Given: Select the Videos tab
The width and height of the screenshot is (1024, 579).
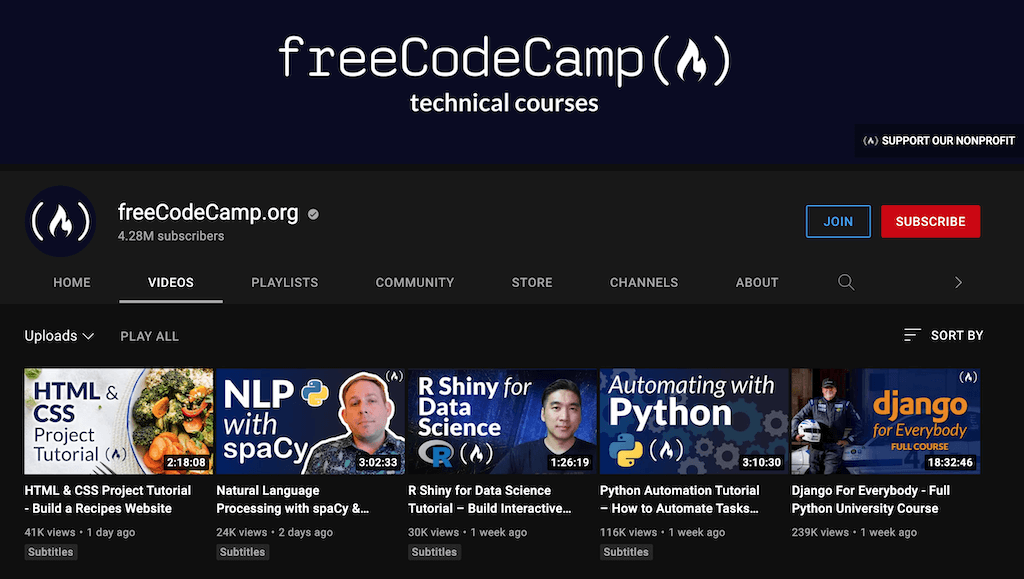Looking at the screenshot, I should [170, 283].
